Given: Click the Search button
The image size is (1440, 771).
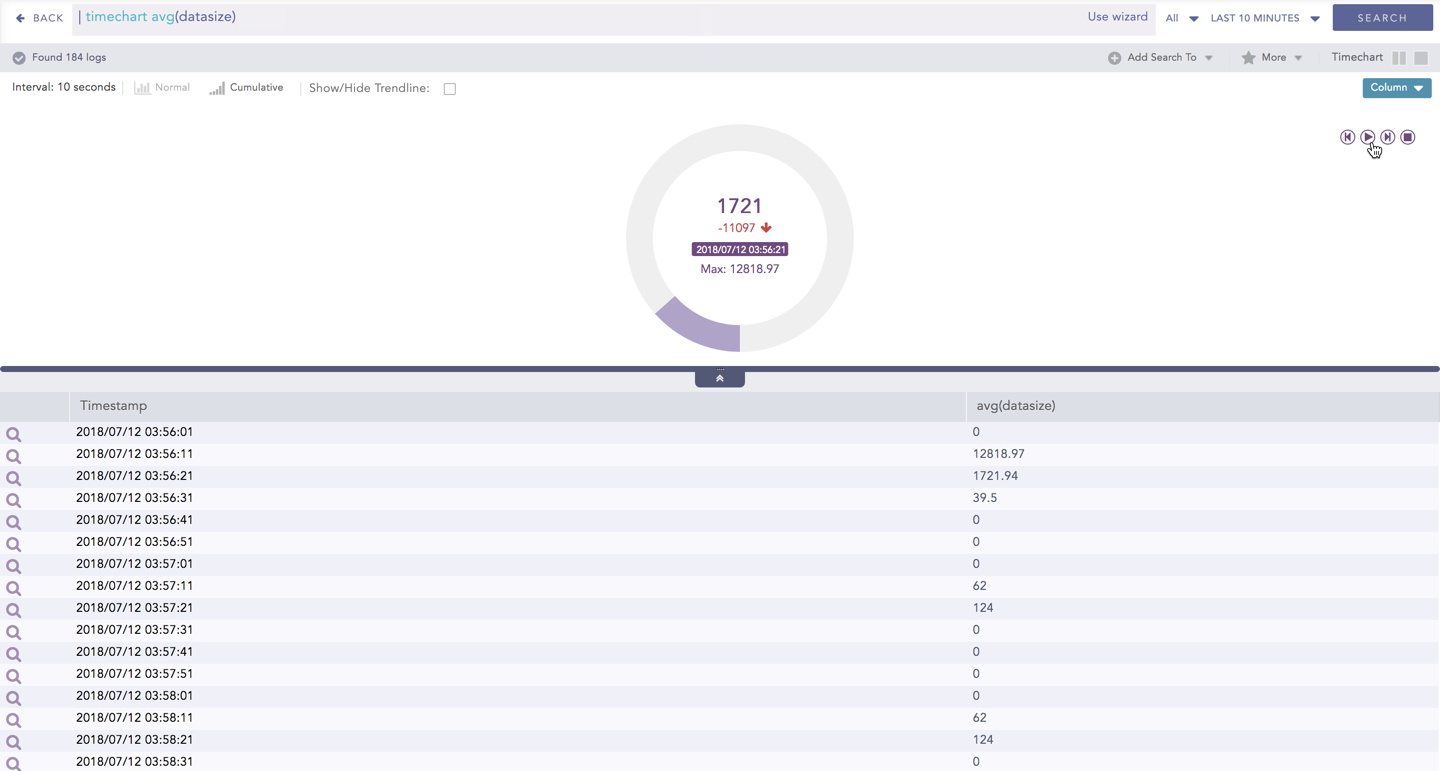Looking at the screenshot, I should pyautogui.click(x=1382, y=18).
